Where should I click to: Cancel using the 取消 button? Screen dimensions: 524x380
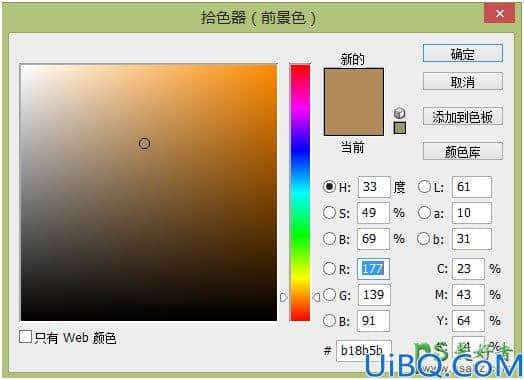pos(463,82)
